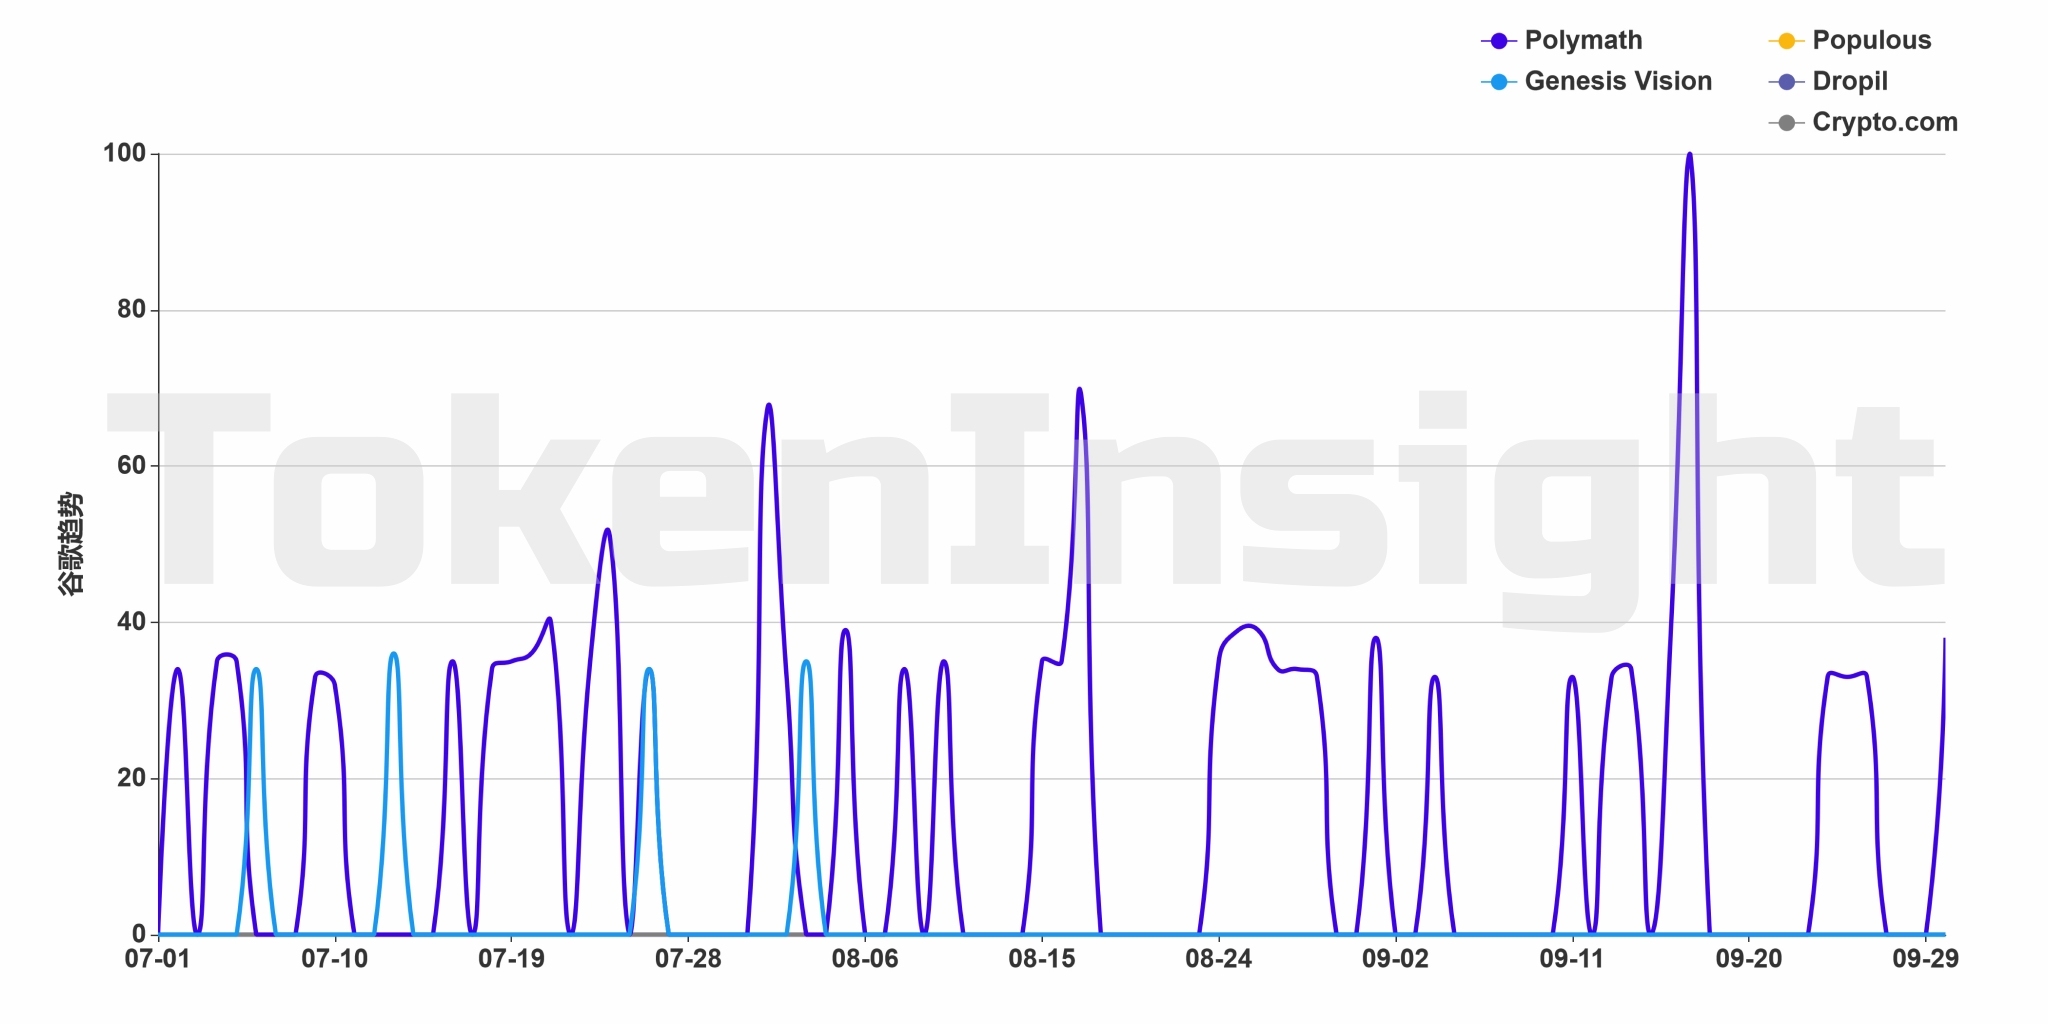This screenshot has width=2048, height=1024.
Task: Click the 08-15 date label
Action: tap(1042, 959)
